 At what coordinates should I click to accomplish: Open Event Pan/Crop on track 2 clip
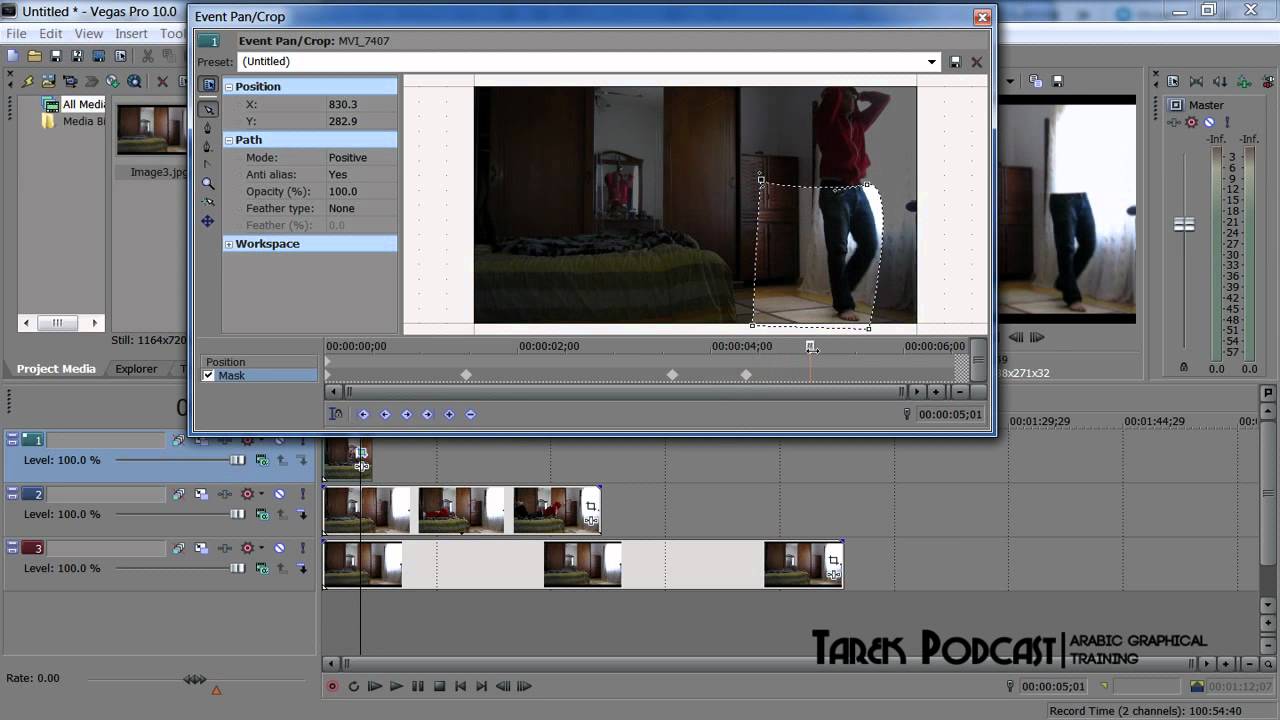[591, 506]
